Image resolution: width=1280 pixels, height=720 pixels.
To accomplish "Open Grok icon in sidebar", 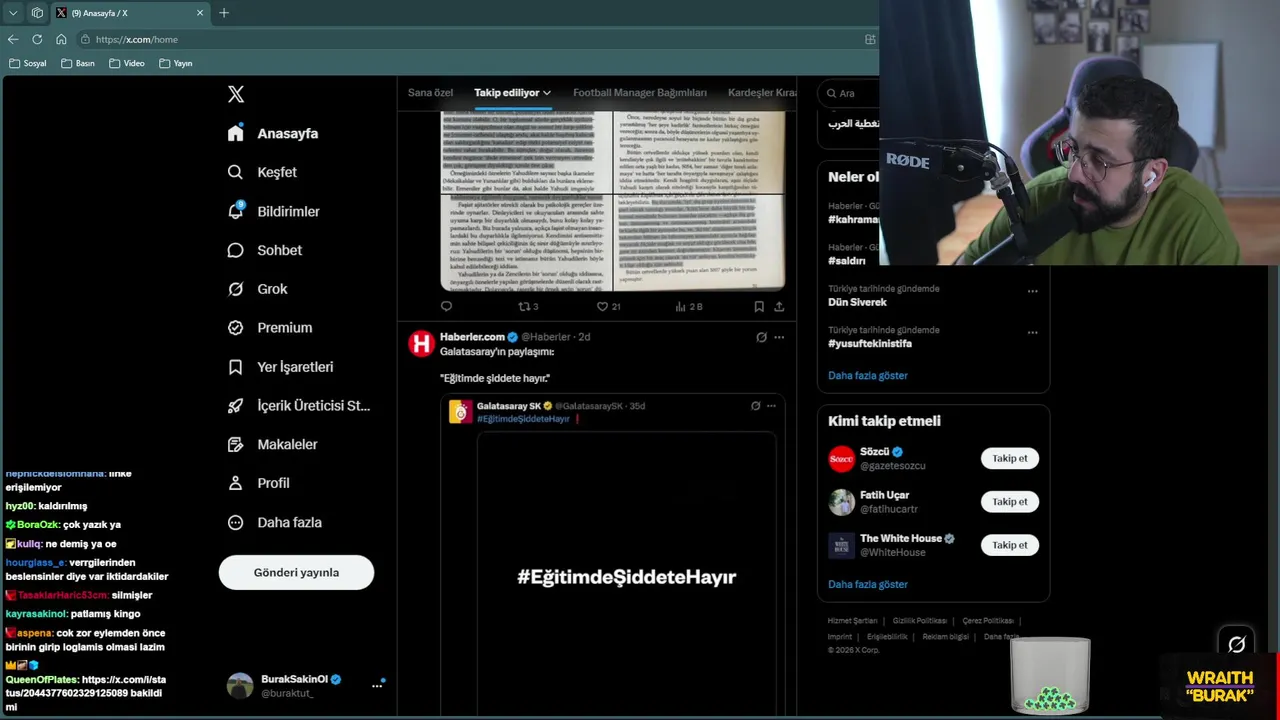I will point(236,289).
